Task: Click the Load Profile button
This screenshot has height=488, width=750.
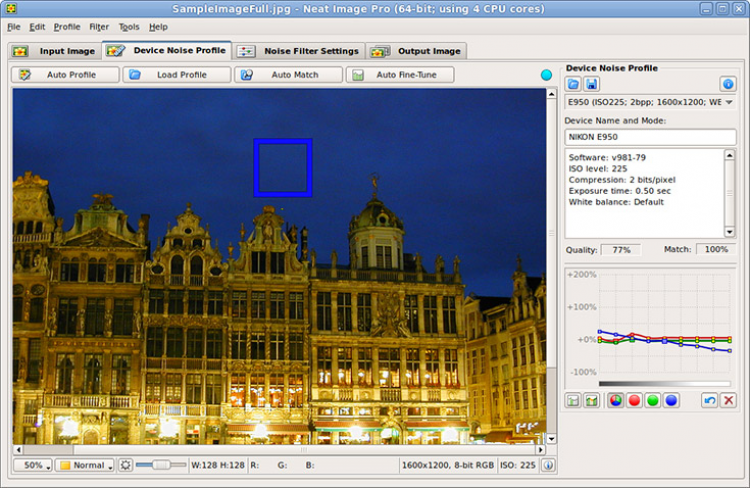Action: tap(176, 75)
